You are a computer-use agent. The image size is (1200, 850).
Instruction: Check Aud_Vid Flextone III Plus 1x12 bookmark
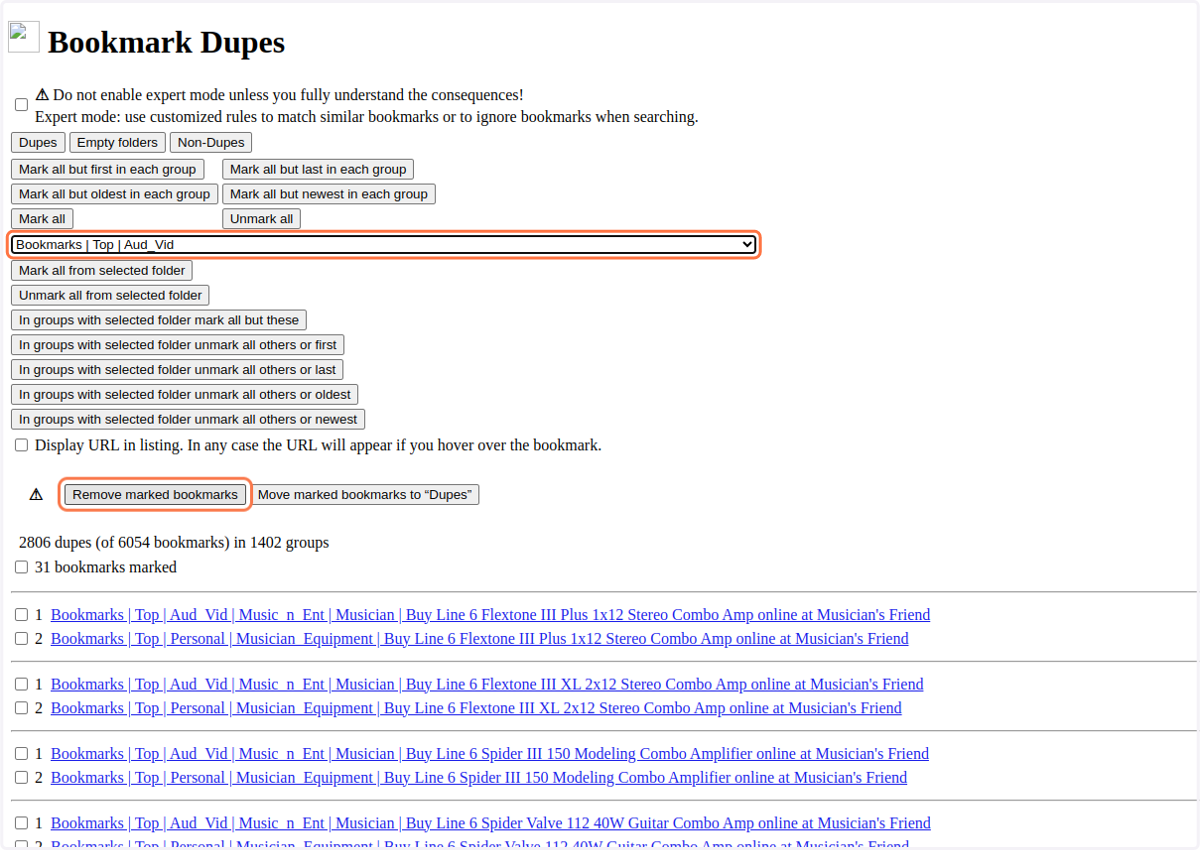[21, 615]
